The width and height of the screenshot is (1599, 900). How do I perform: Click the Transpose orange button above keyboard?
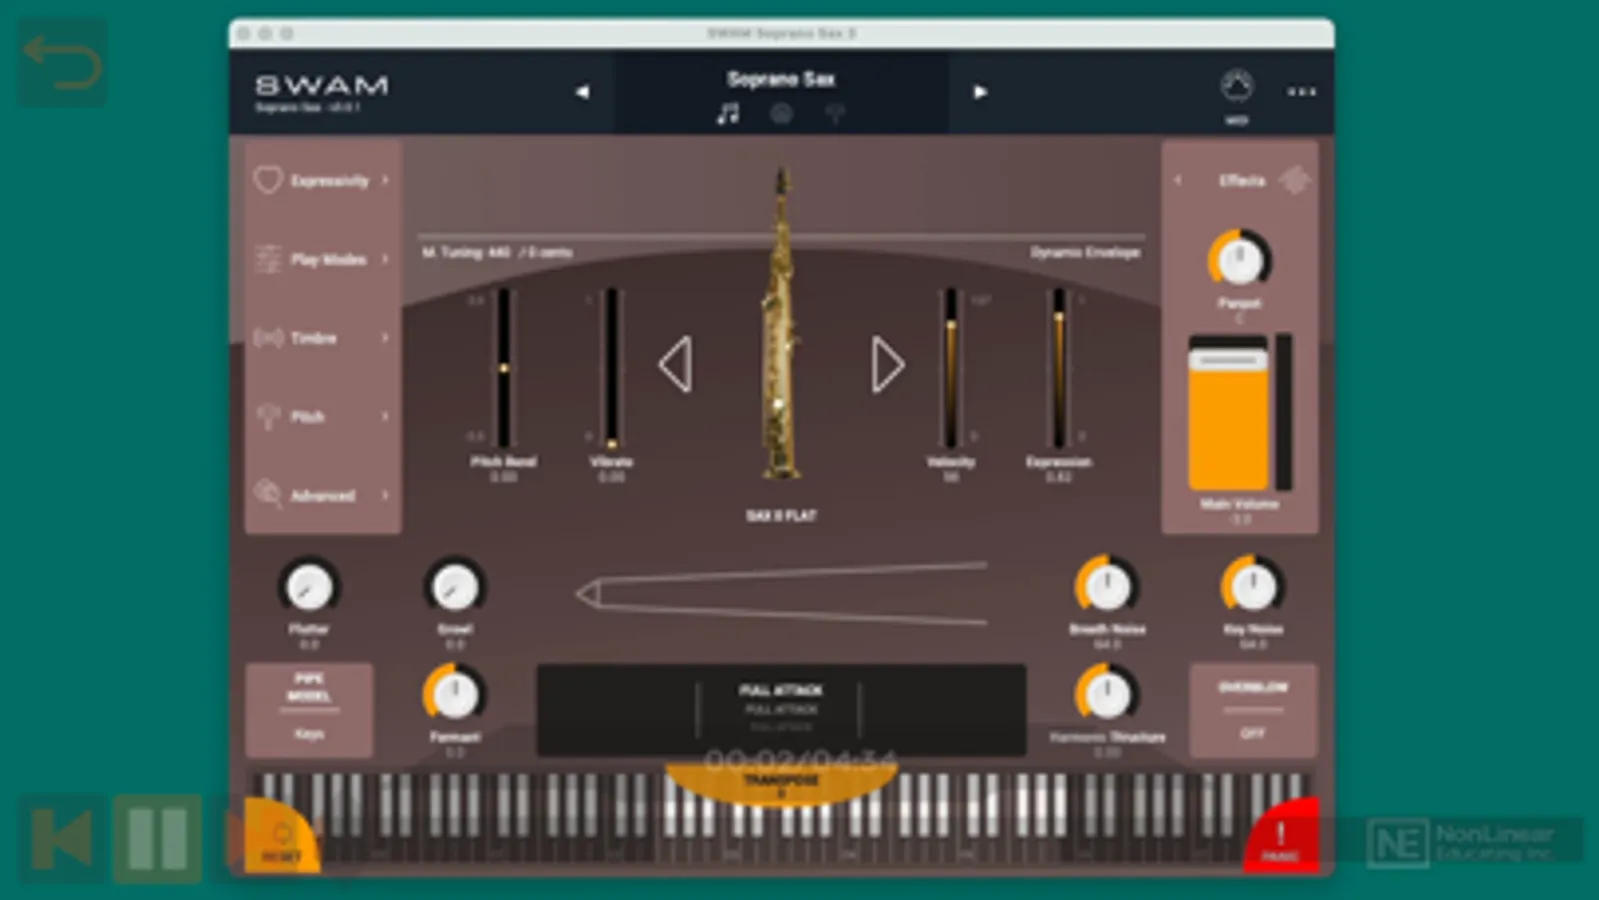(781, 783)
